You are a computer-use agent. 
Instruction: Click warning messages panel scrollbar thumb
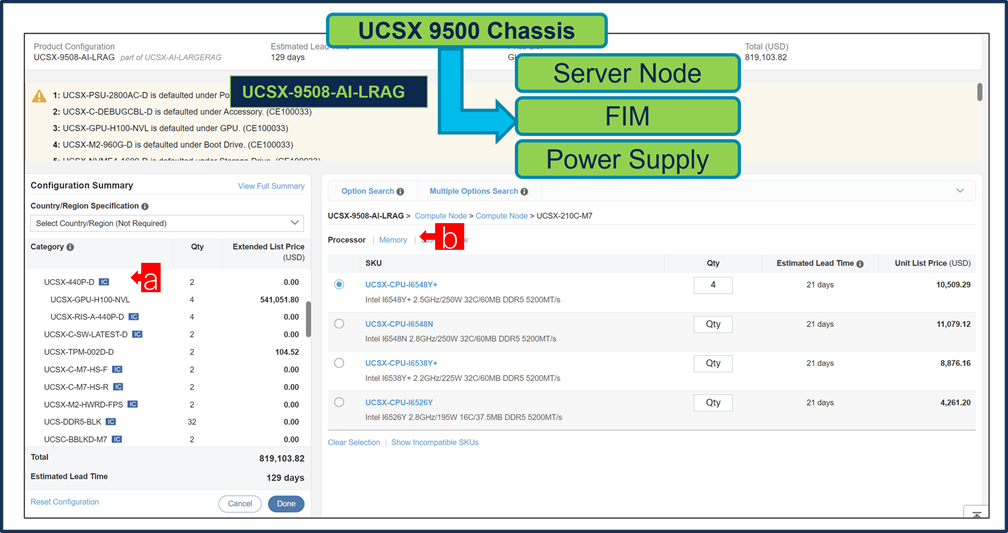(980, 92)
